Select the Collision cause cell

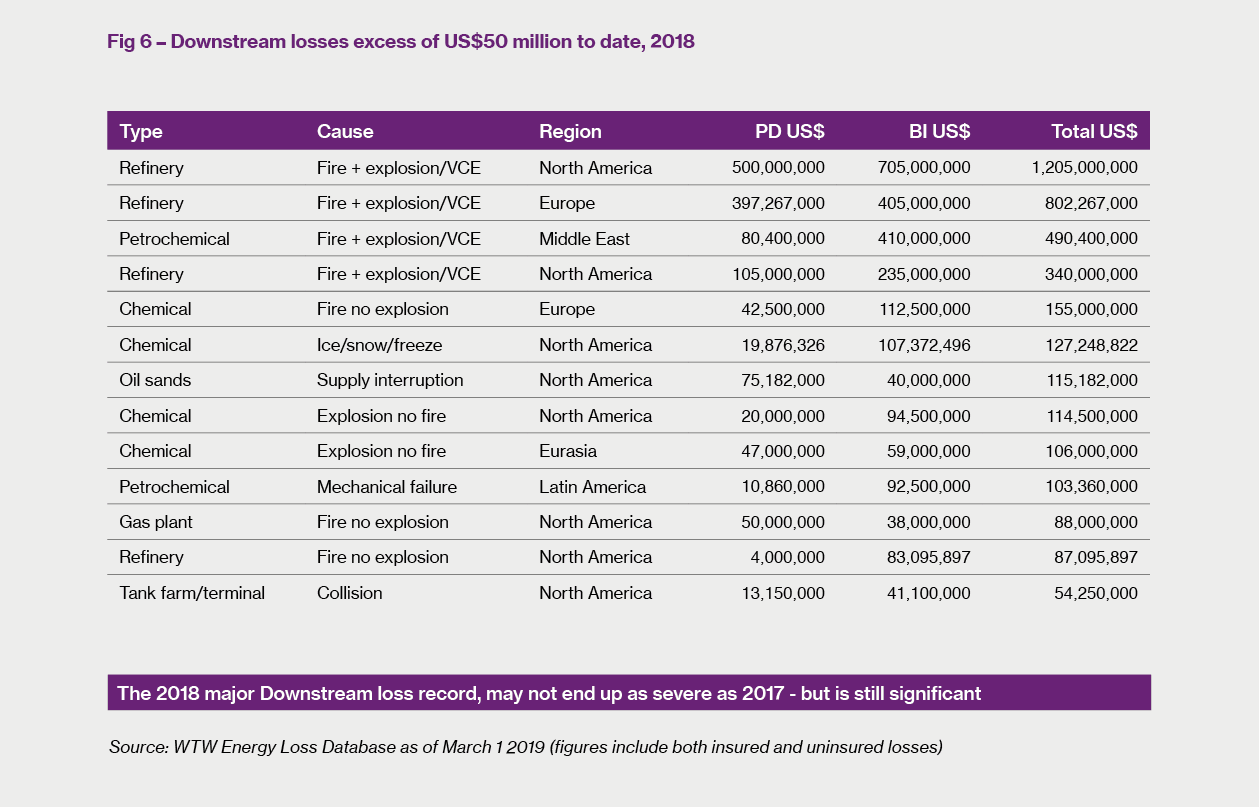pos(350,593)
